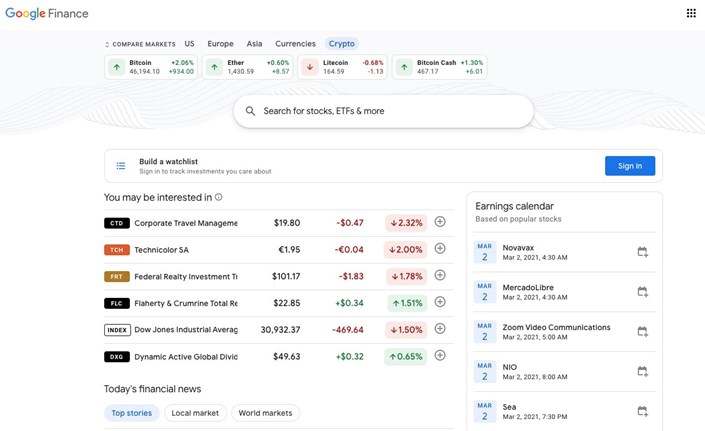Screen dimensions: 705x431
Task: Click the 1.51% up change badge
Action: [x=406, y=303]
